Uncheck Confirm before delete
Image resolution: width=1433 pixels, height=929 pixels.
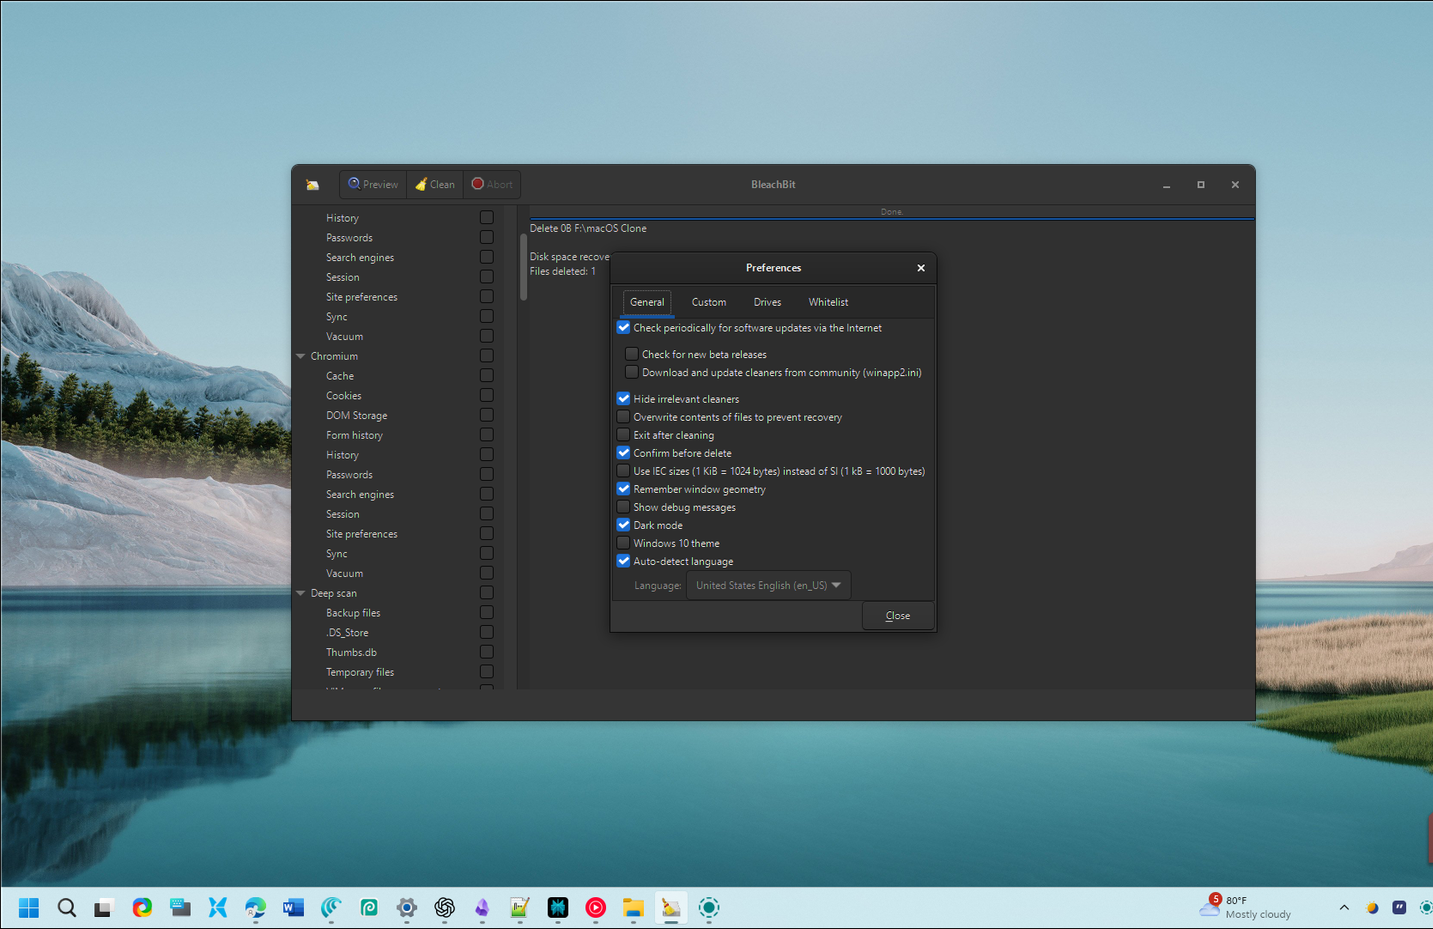click(624, 453)
